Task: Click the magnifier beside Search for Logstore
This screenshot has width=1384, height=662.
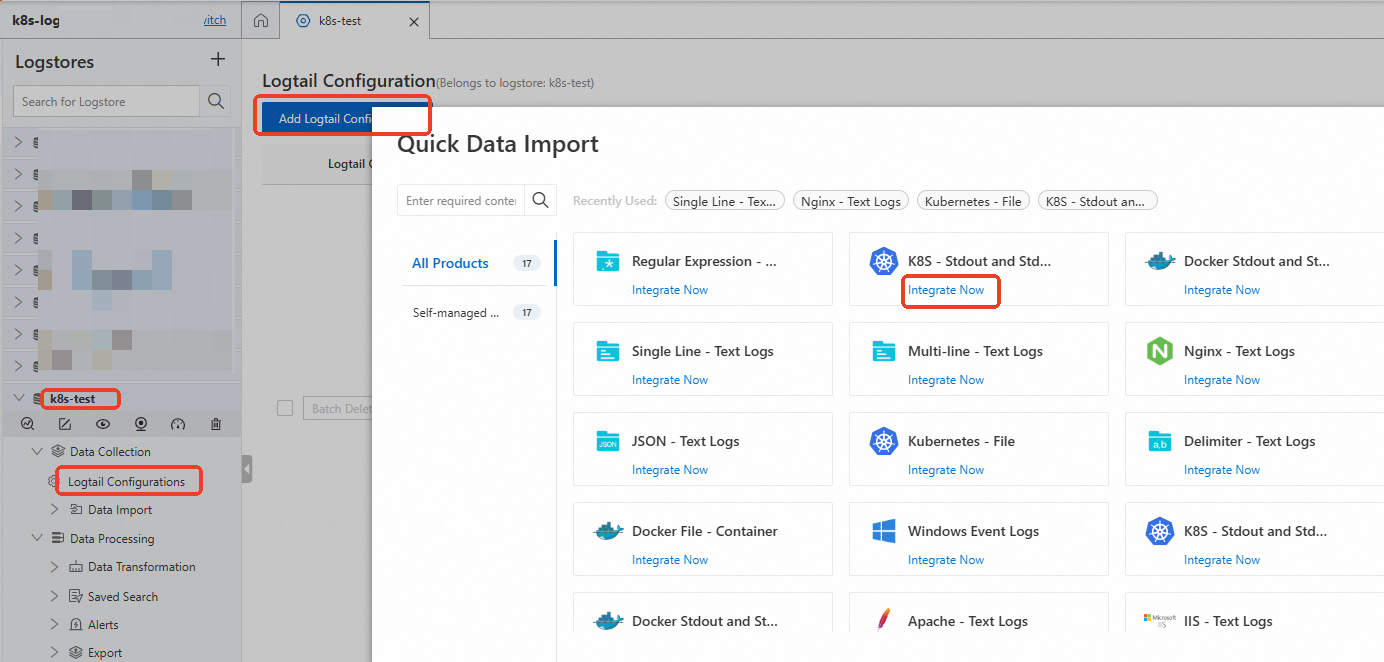Action: tap(216, 101)
